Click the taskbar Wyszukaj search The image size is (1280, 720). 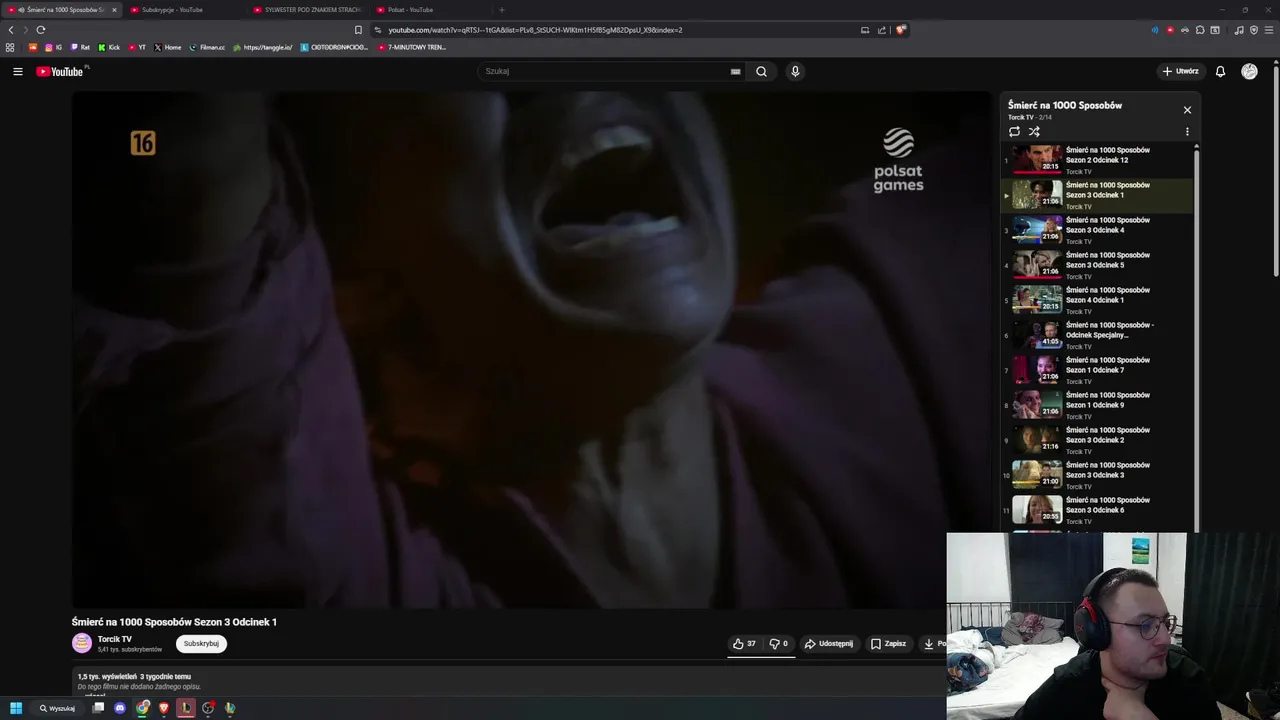57,708
